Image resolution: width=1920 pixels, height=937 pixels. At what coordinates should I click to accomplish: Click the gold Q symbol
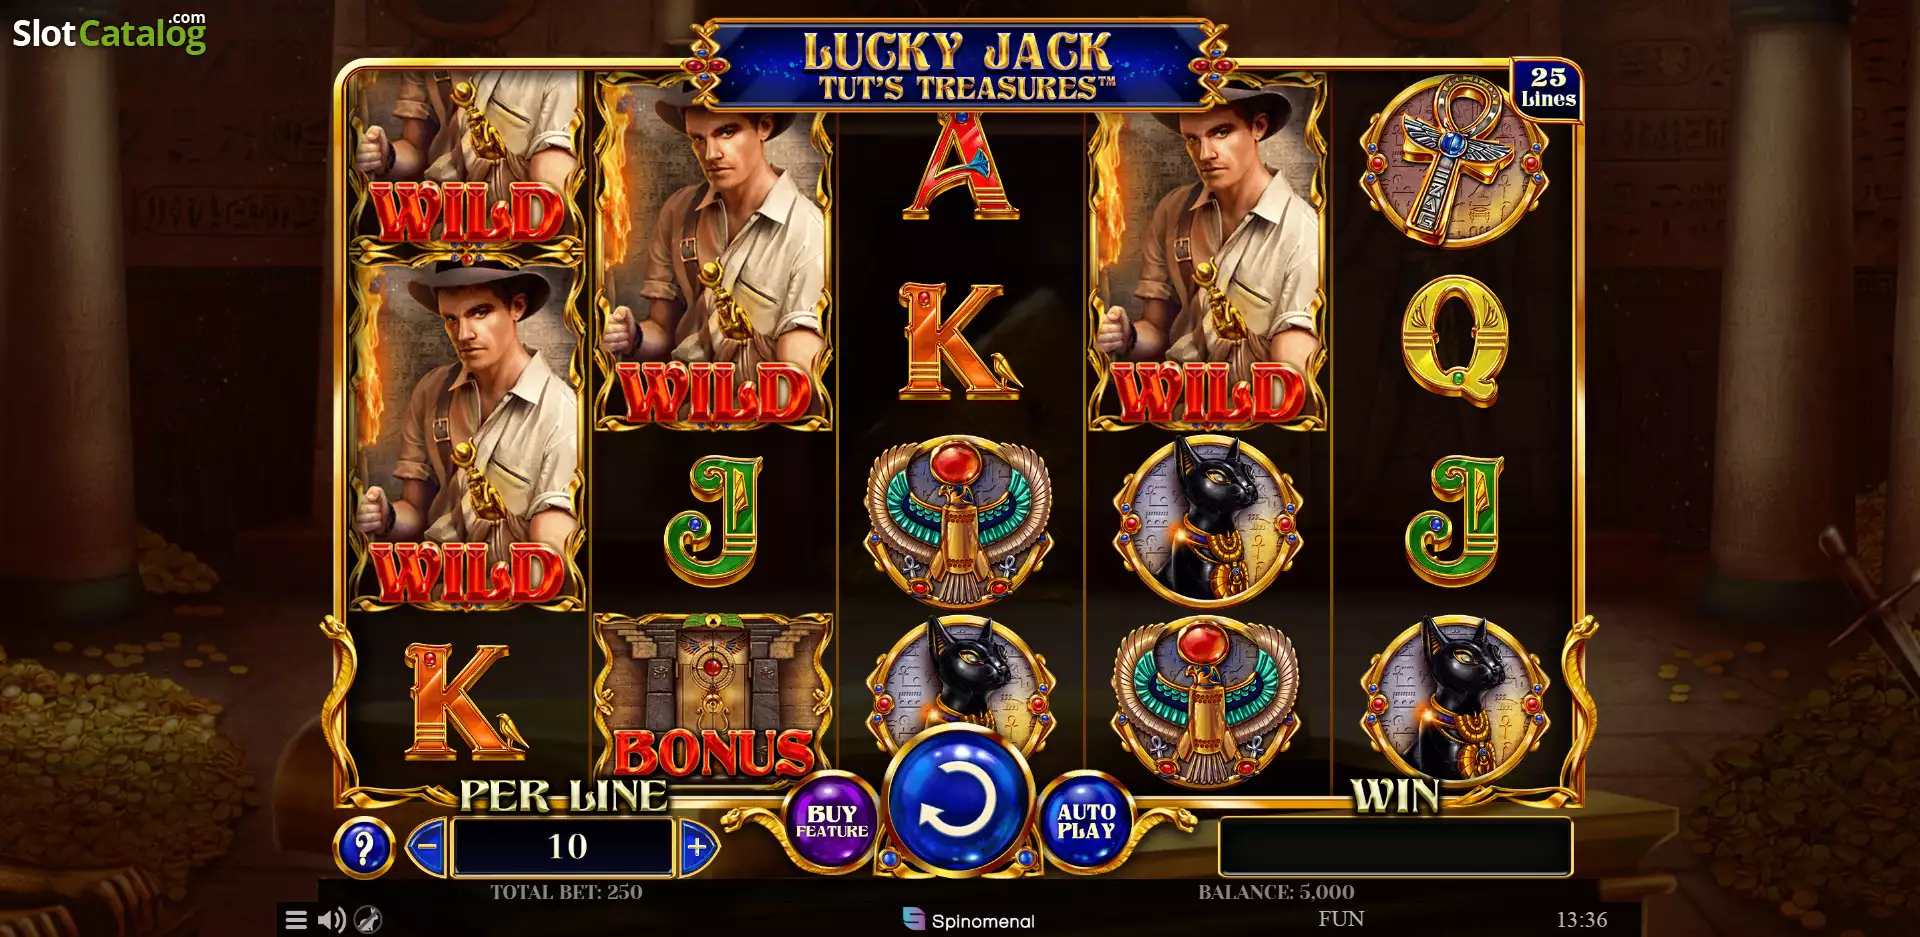tap(1454, 340)
